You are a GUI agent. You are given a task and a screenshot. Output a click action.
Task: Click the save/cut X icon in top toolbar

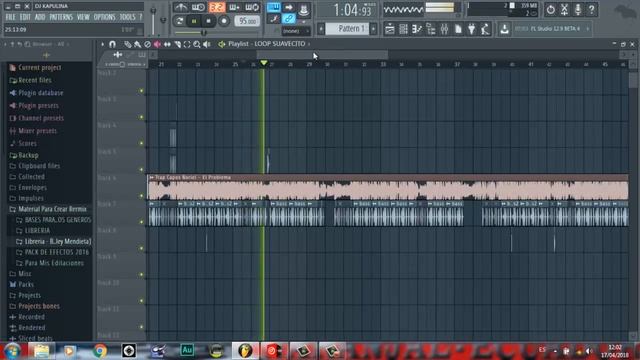point(564,9)
